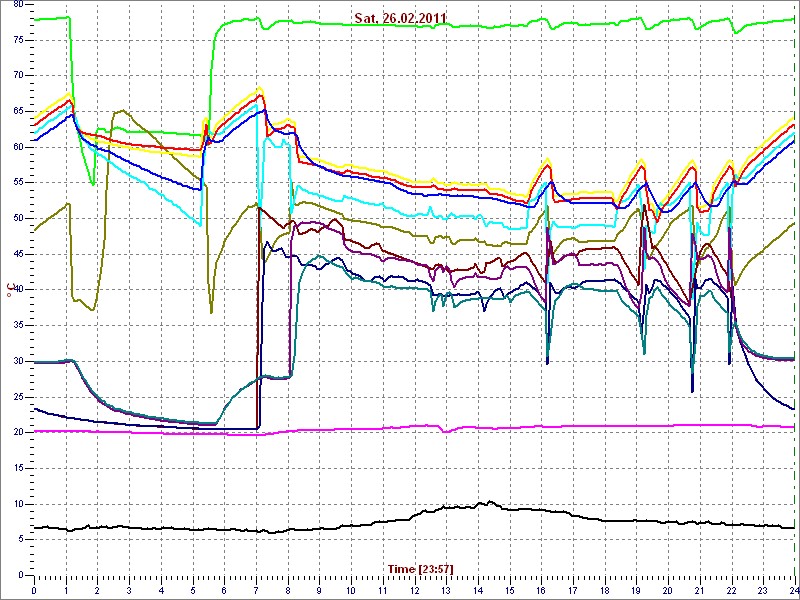The height and width of the screenshot is (600, 800).
Task: Click hour '4' on the time axis
Action: coord(161,589)
